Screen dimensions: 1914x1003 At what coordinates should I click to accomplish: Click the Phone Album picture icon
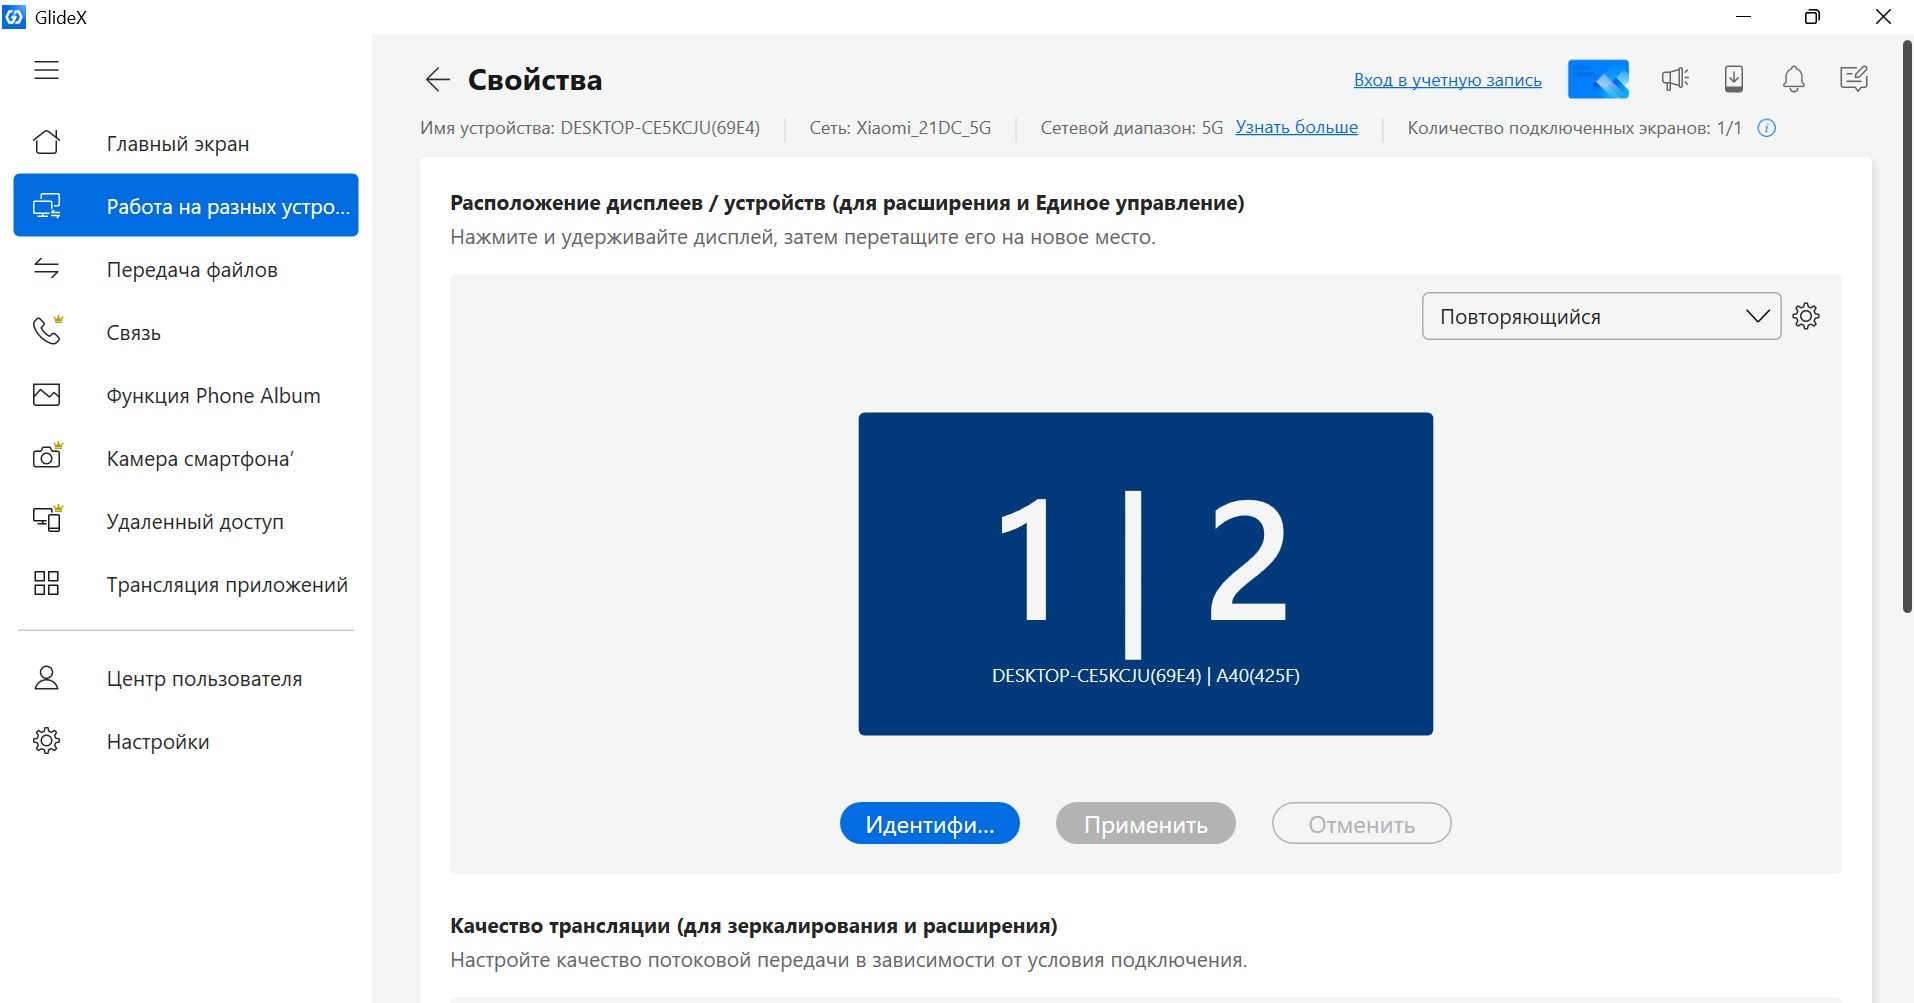[x=47, y=395]
